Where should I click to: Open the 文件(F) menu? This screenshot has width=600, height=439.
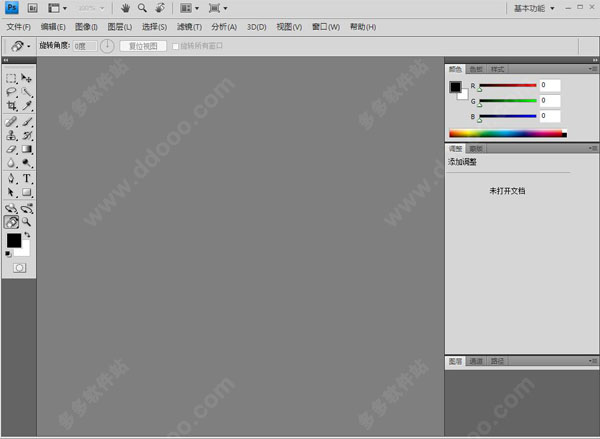tap(18, 27)
